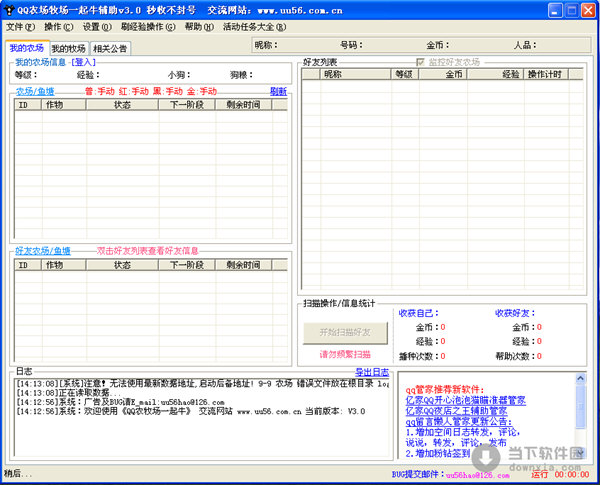Image resolution: width=600 pixels, height=485 pixels.
Task: Click the 请勿频繁扫描 warning text
Action: [x=345, y=354]
